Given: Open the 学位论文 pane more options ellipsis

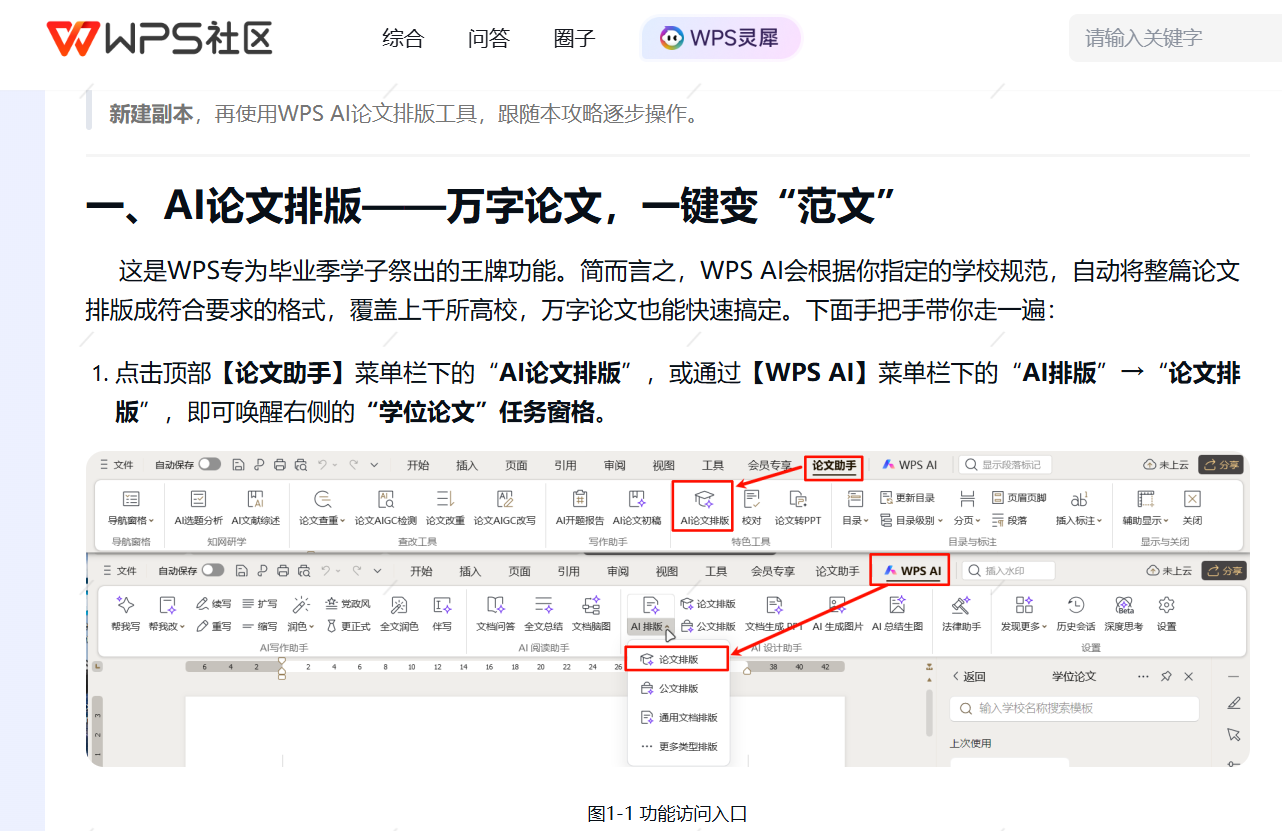Looking at the screenshot, I should point(1143,676).
